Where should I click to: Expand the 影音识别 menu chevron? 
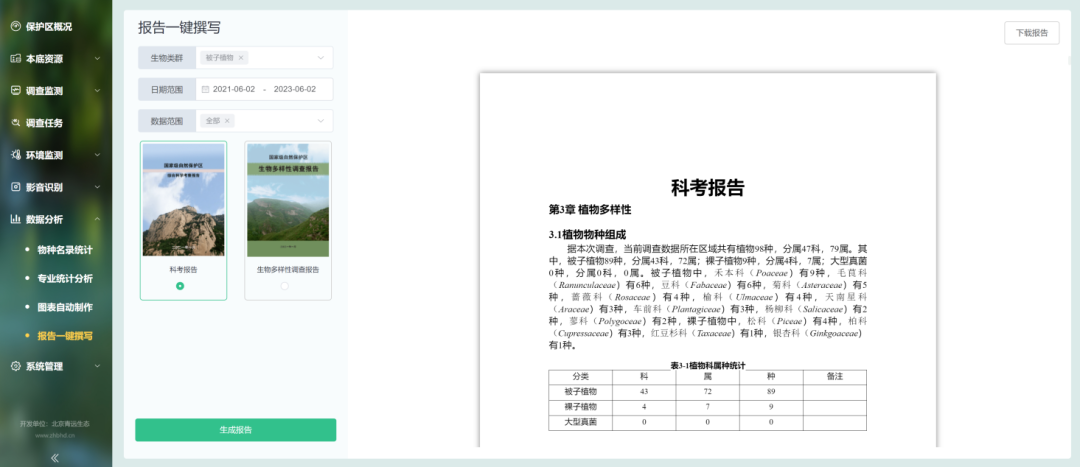(97, 187)
